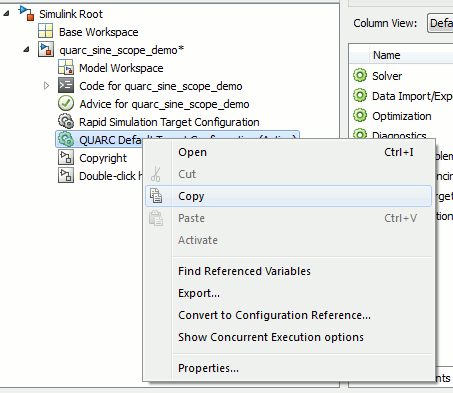Click the Code for quarc_sine_scope_demo icon

pyautogui.click(x=66, y=85)
